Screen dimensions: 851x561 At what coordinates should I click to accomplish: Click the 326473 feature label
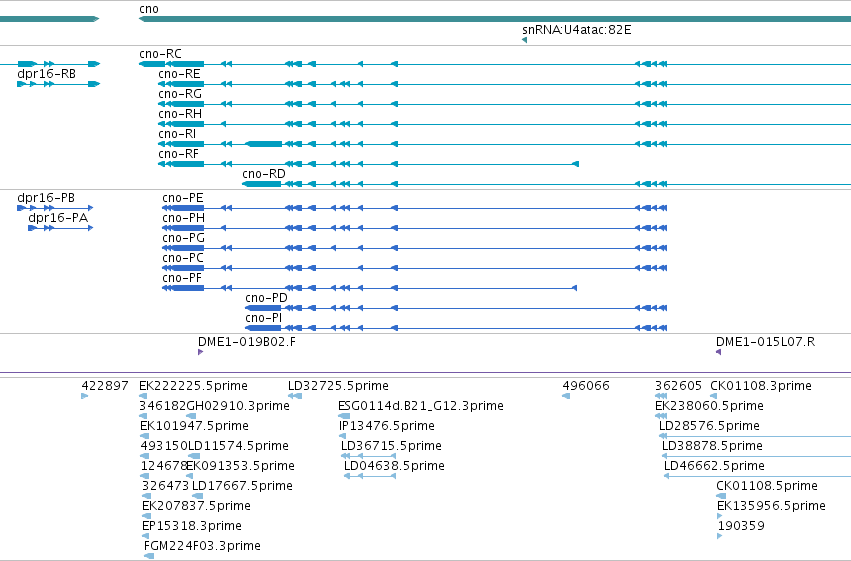pos(166,486)
